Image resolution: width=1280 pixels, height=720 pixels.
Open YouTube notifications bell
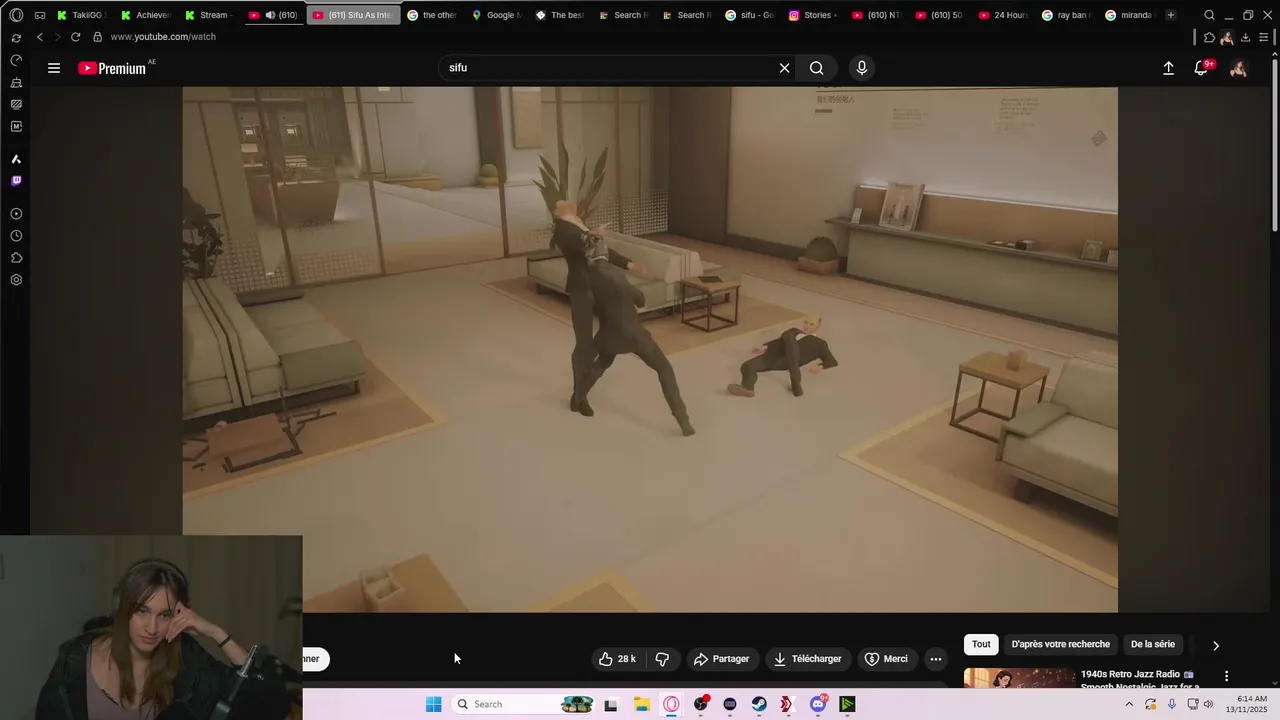1202,67
